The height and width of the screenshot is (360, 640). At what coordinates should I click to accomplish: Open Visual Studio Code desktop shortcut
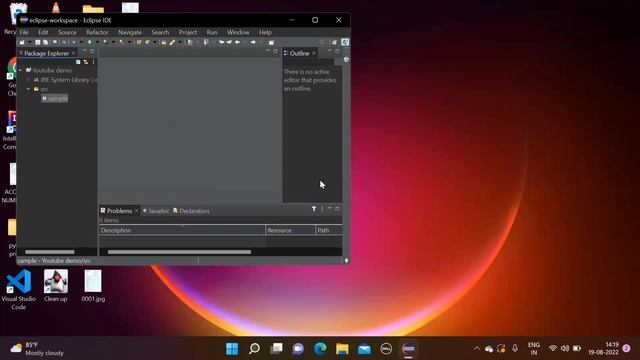tap(19, 290)
